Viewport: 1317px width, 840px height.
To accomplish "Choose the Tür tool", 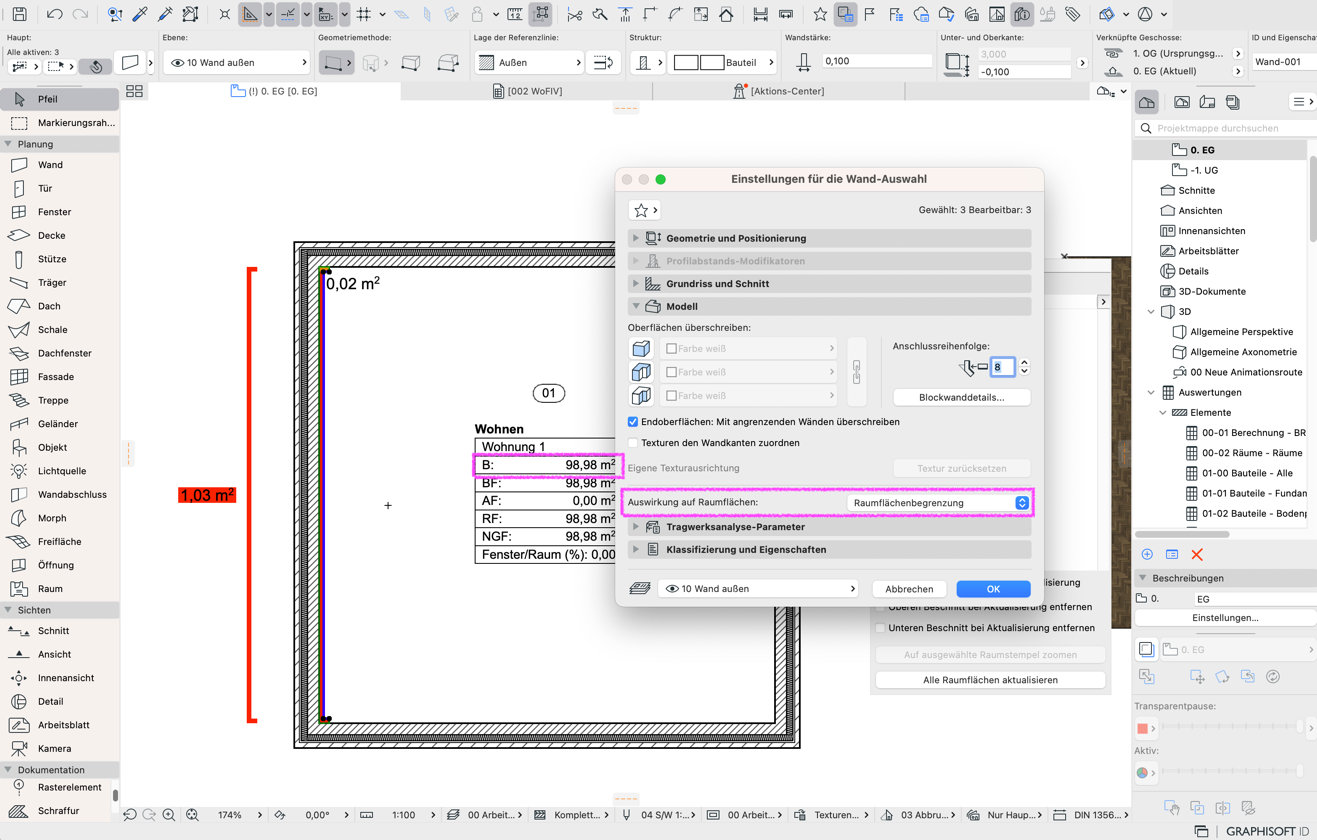I will (x=59, y=188).
